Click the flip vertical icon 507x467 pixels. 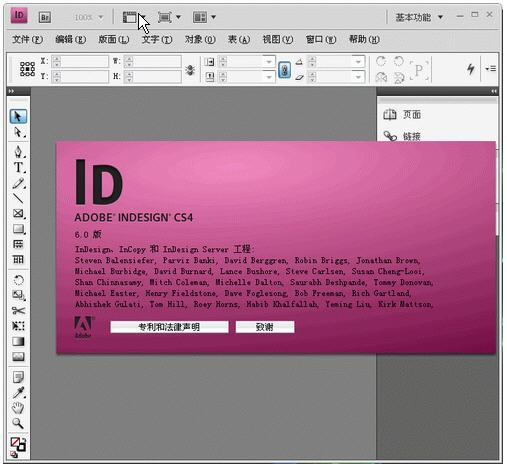(399, 78)
